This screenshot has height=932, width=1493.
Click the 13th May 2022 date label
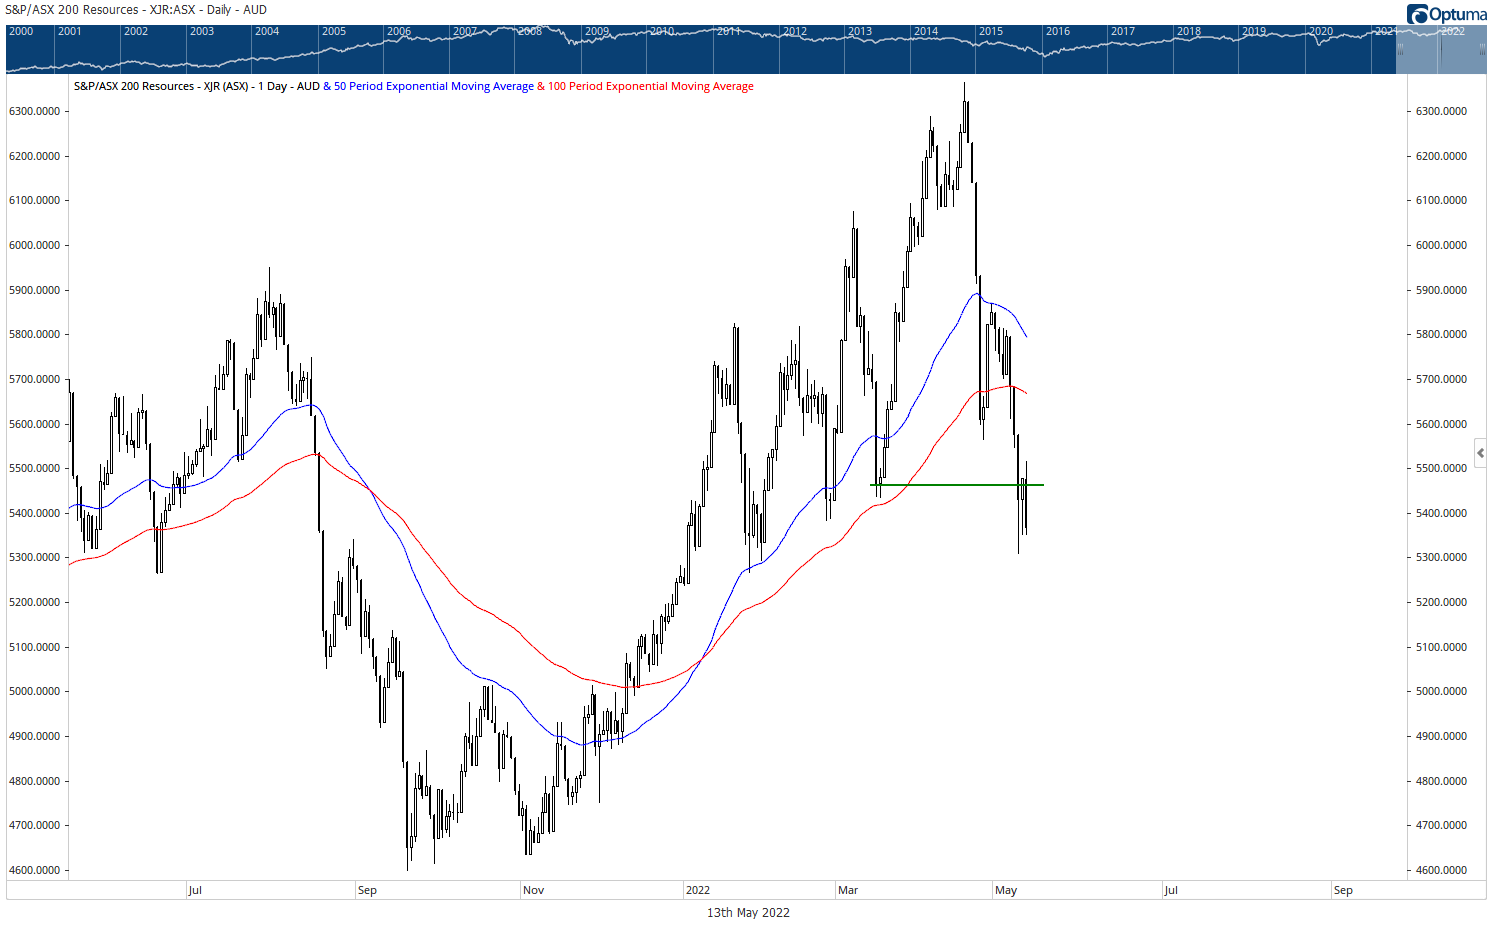click(748, 913)
